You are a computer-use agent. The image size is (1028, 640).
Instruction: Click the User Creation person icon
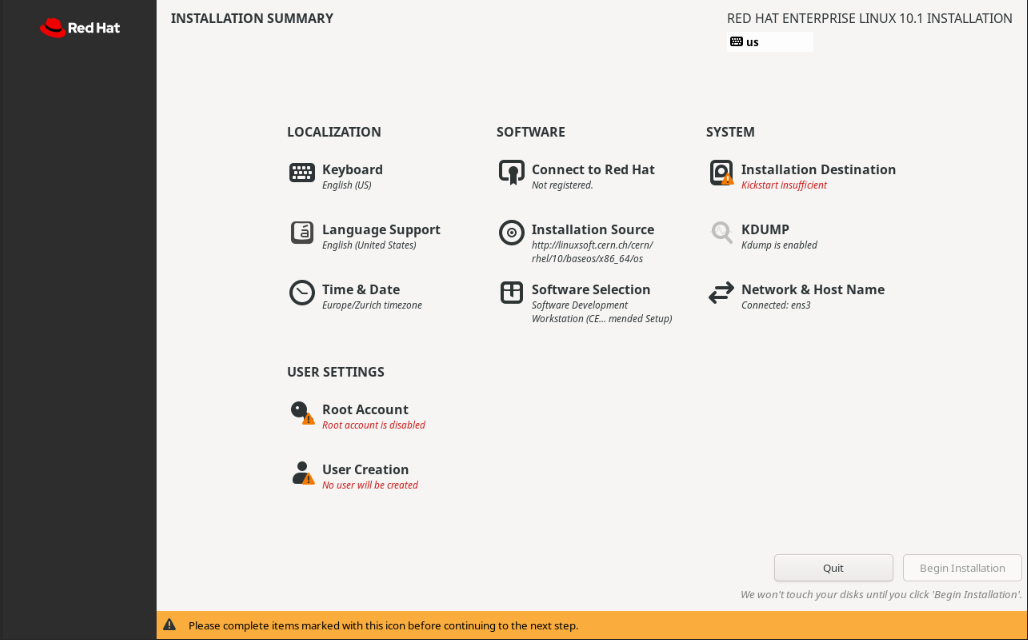tap(302, 473)
